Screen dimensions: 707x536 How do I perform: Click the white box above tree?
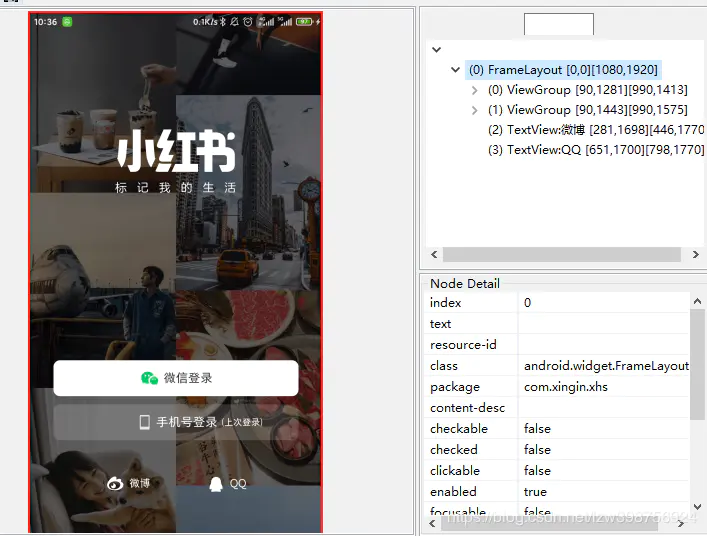pyautogui.click(x=559, y=24)
